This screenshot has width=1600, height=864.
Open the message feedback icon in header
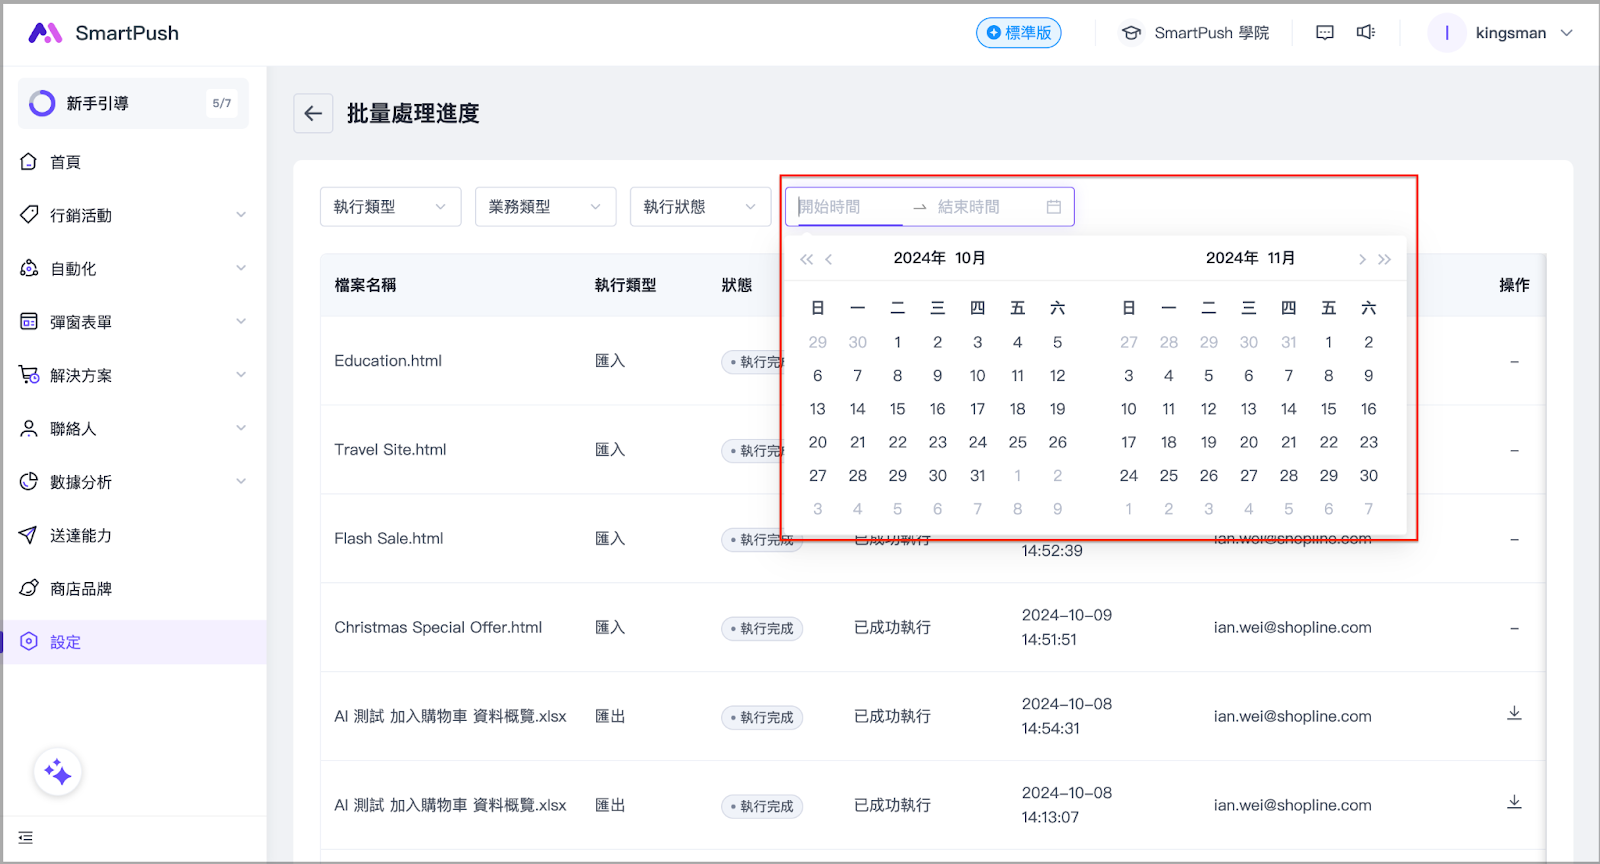click(1325, 33)
